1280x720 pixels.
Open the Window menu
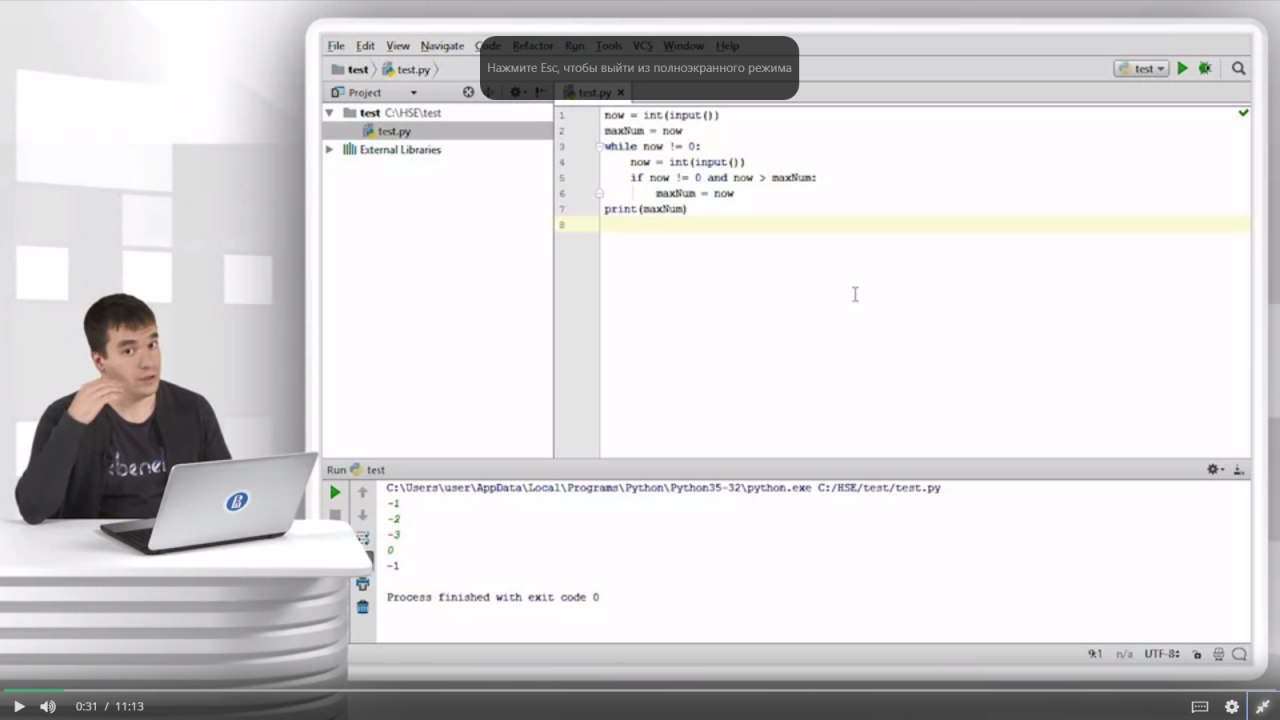(x=684, y=46)
